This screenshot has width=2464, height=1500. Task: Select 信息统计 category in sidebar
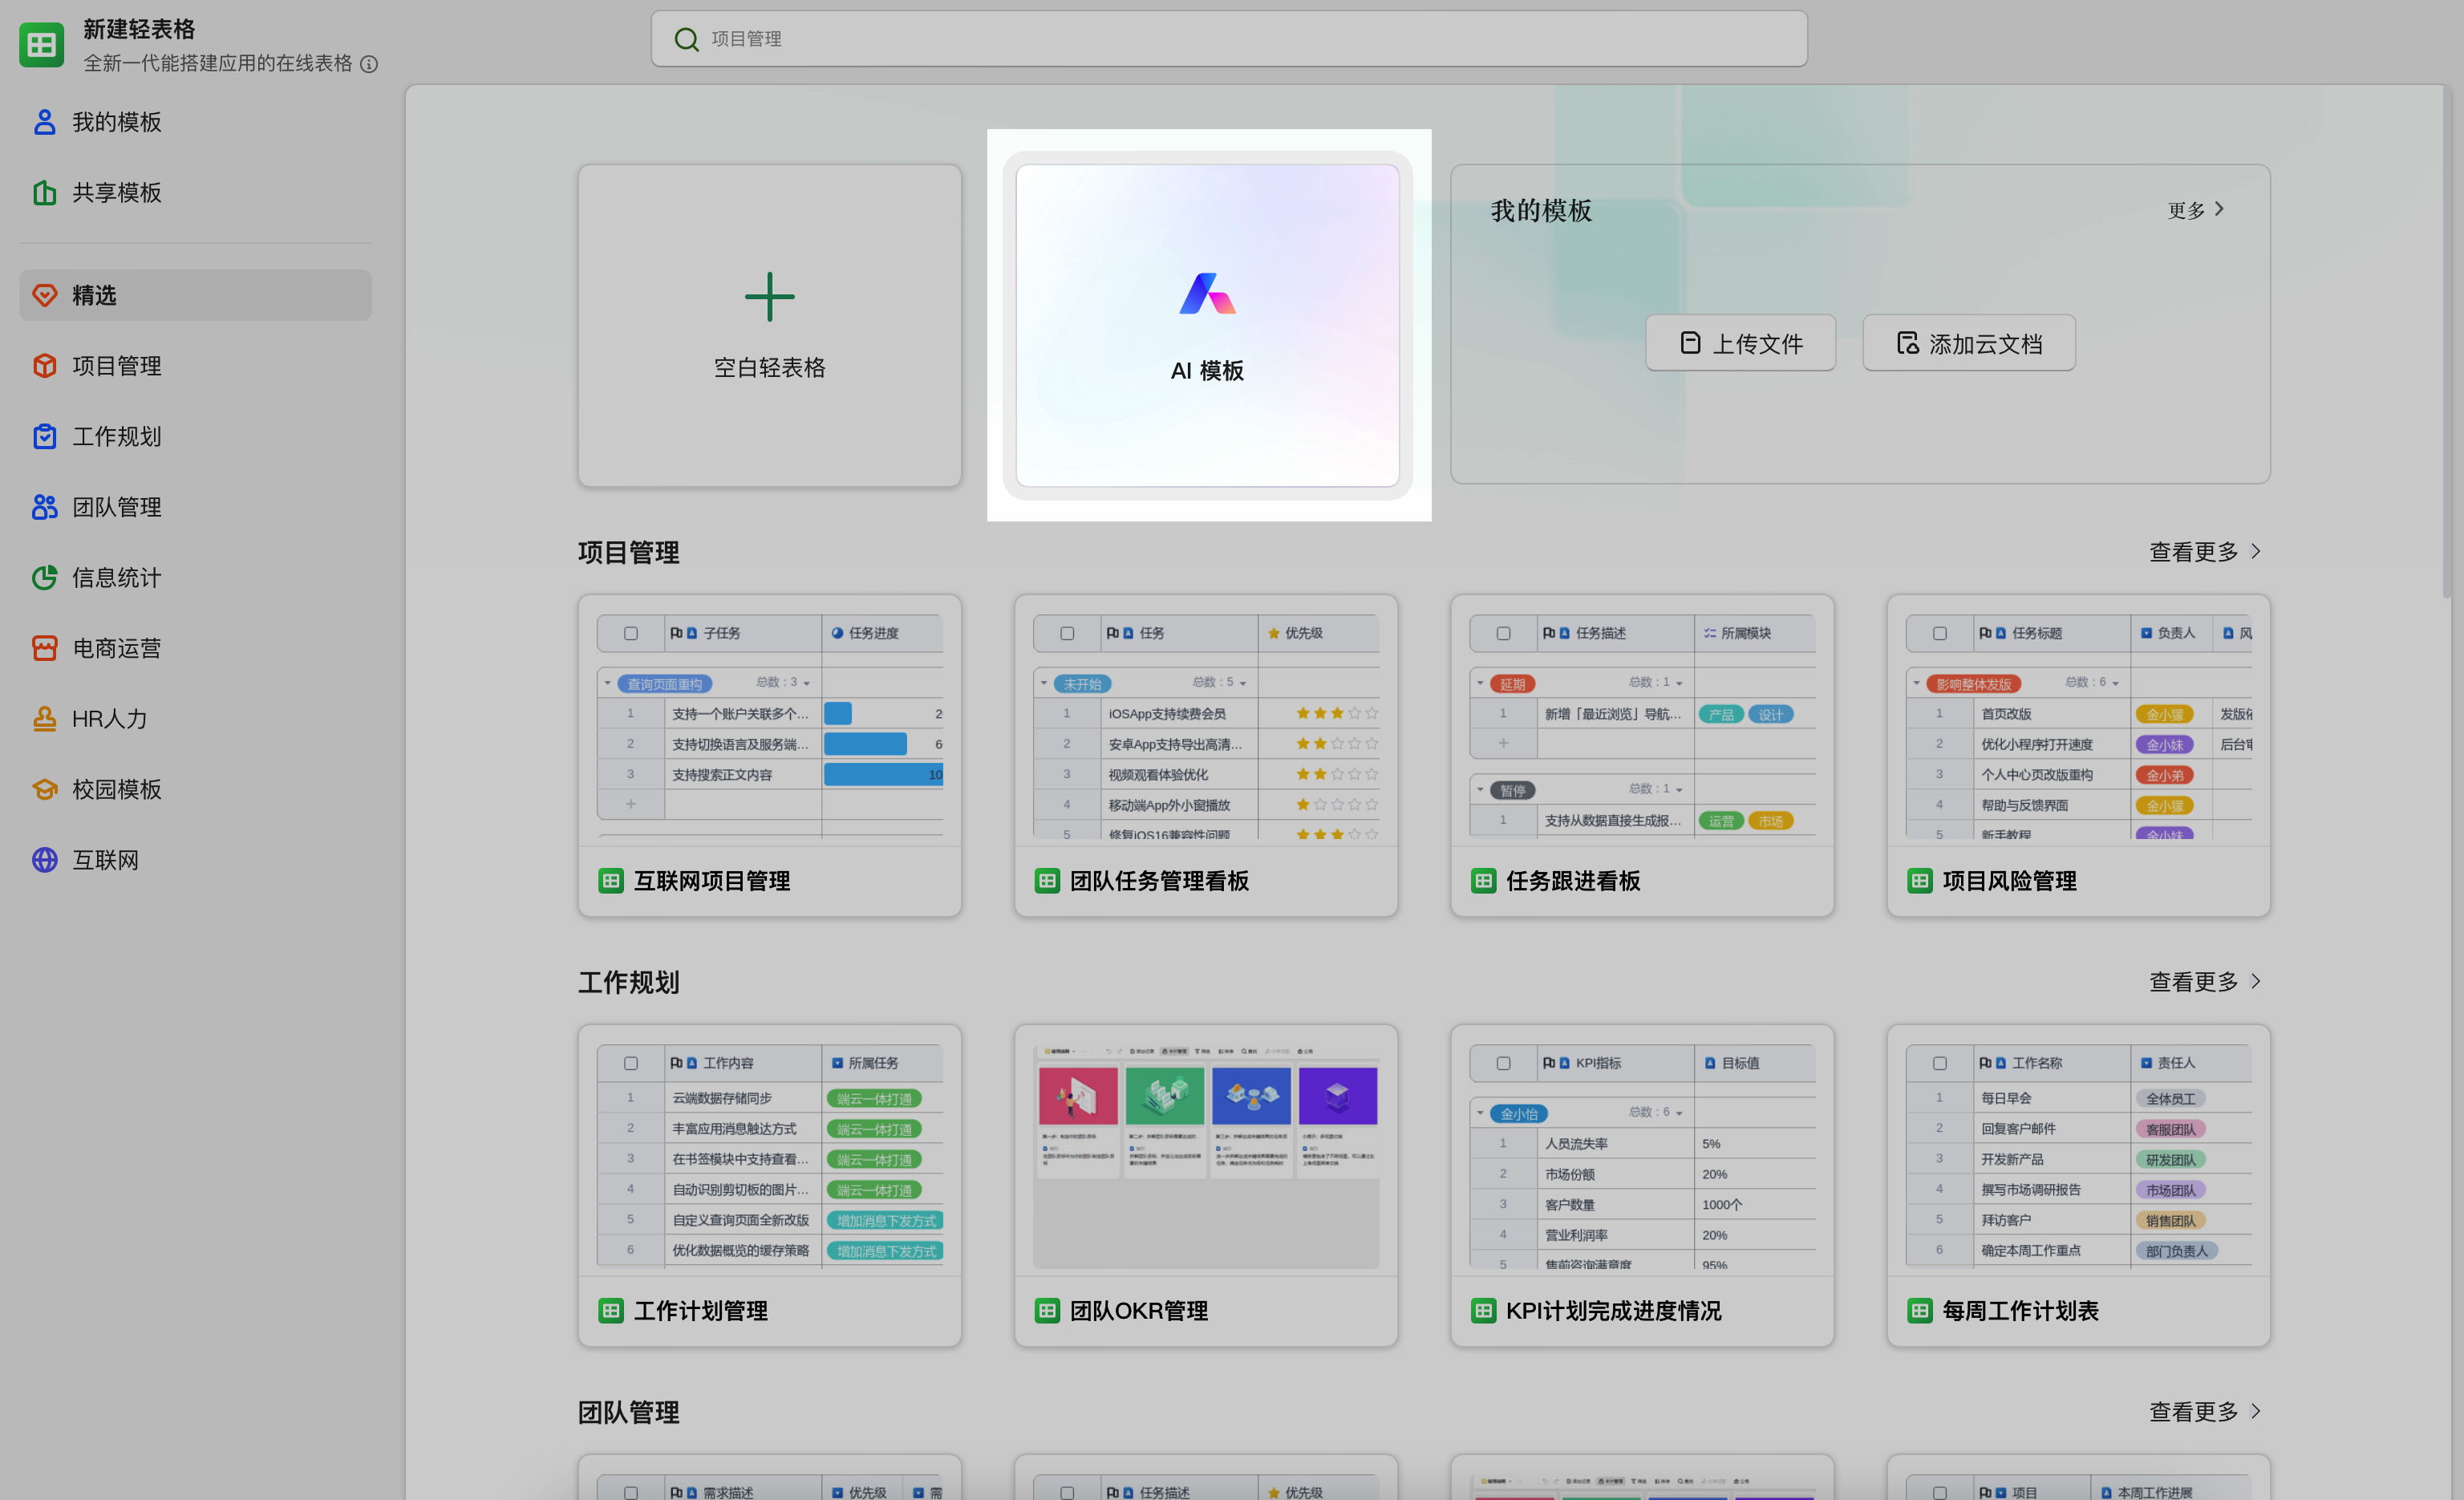[x=116, y=577]
